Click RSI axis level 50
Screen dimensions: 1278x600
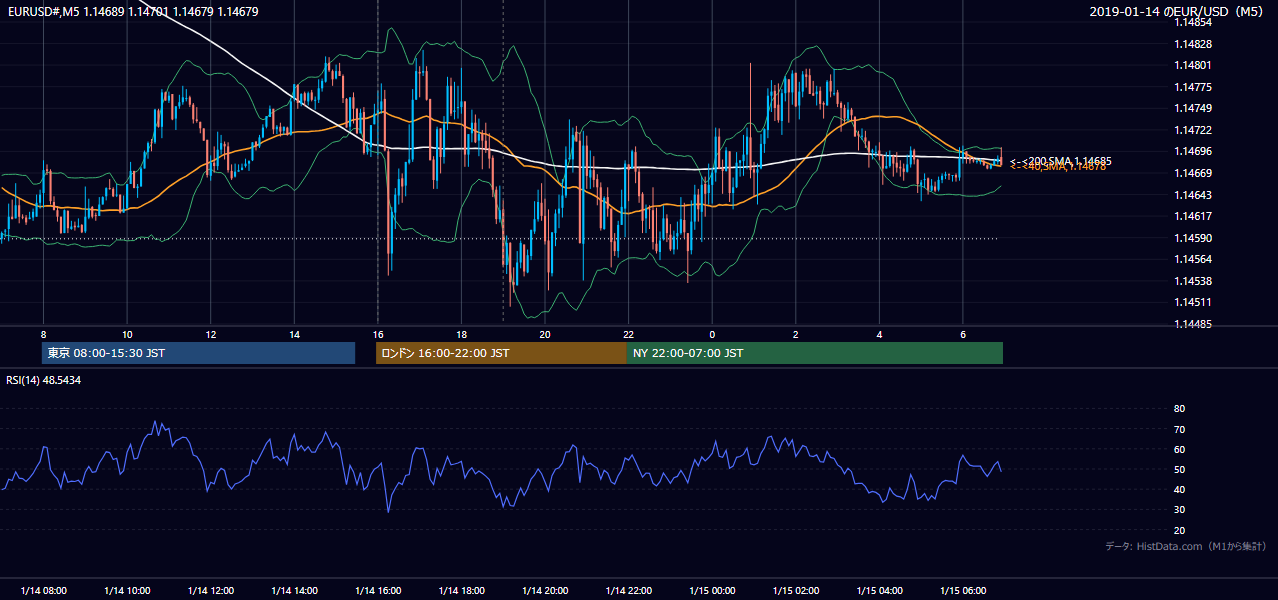pyautogui.click(x=1179, y=469)
